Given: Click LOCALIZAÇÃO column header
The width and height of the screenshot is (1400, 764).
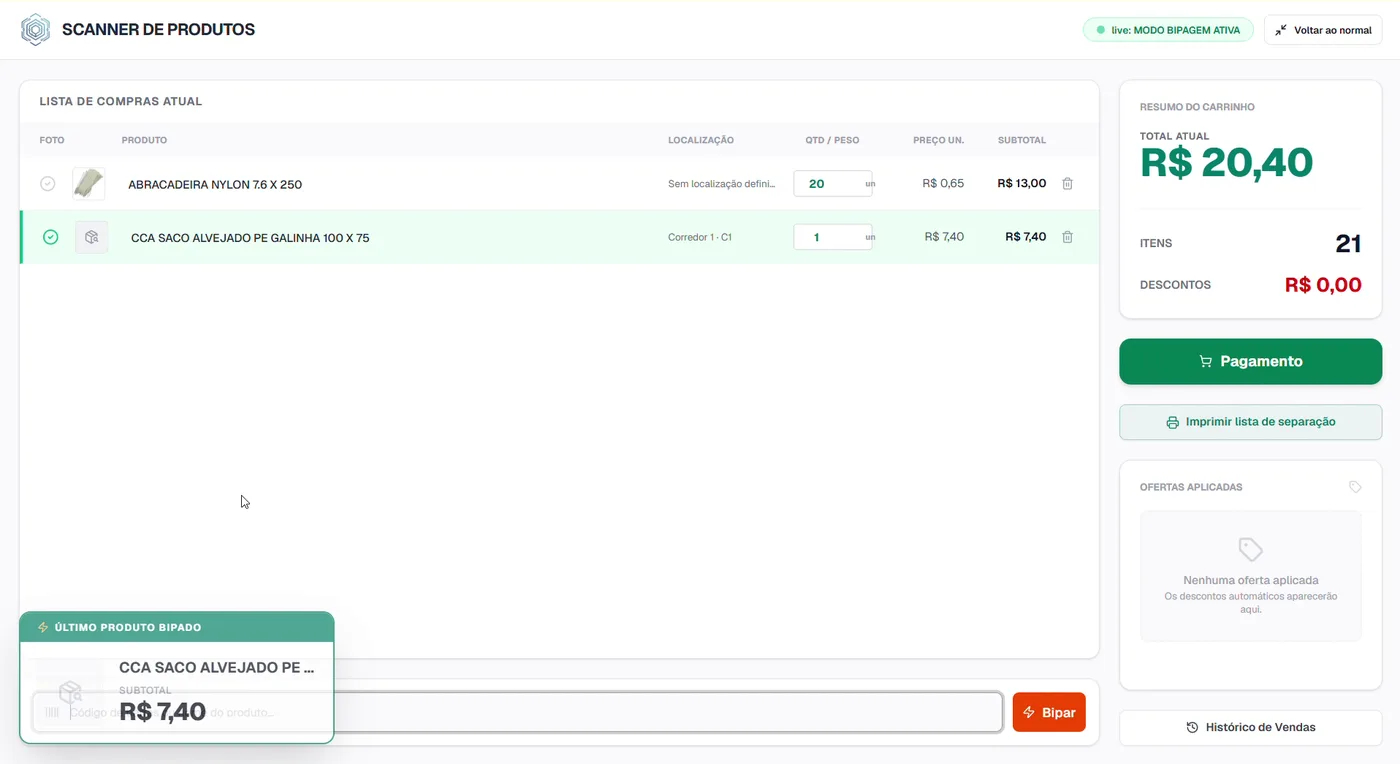Looking at the screenshot, I should [701, 140].
